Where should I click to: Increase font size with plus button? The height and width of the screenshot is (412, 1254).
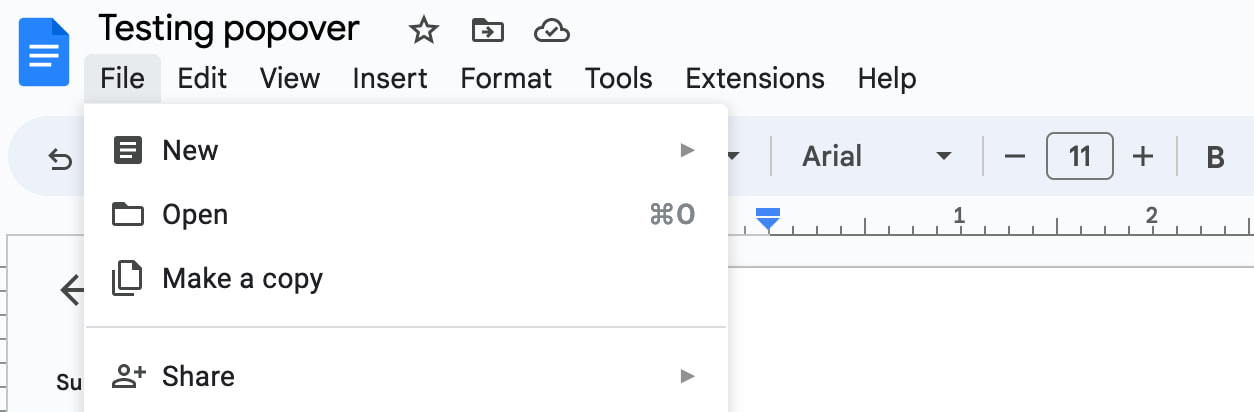(1143, 157)
